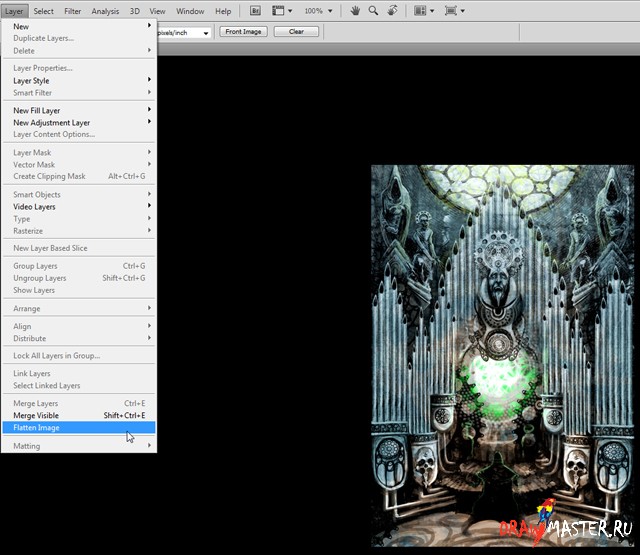This screenshot has height=555, width=640.
Task: Expand the Matting submenu
Action: tap(79, 446)
